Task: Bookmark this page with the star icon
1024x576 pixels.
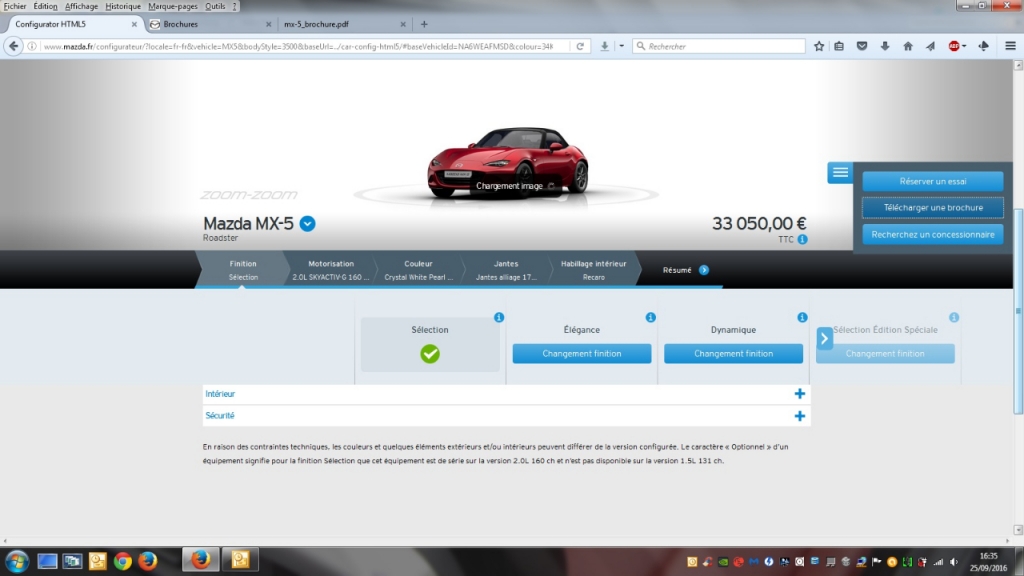Action: pos(819,46)
